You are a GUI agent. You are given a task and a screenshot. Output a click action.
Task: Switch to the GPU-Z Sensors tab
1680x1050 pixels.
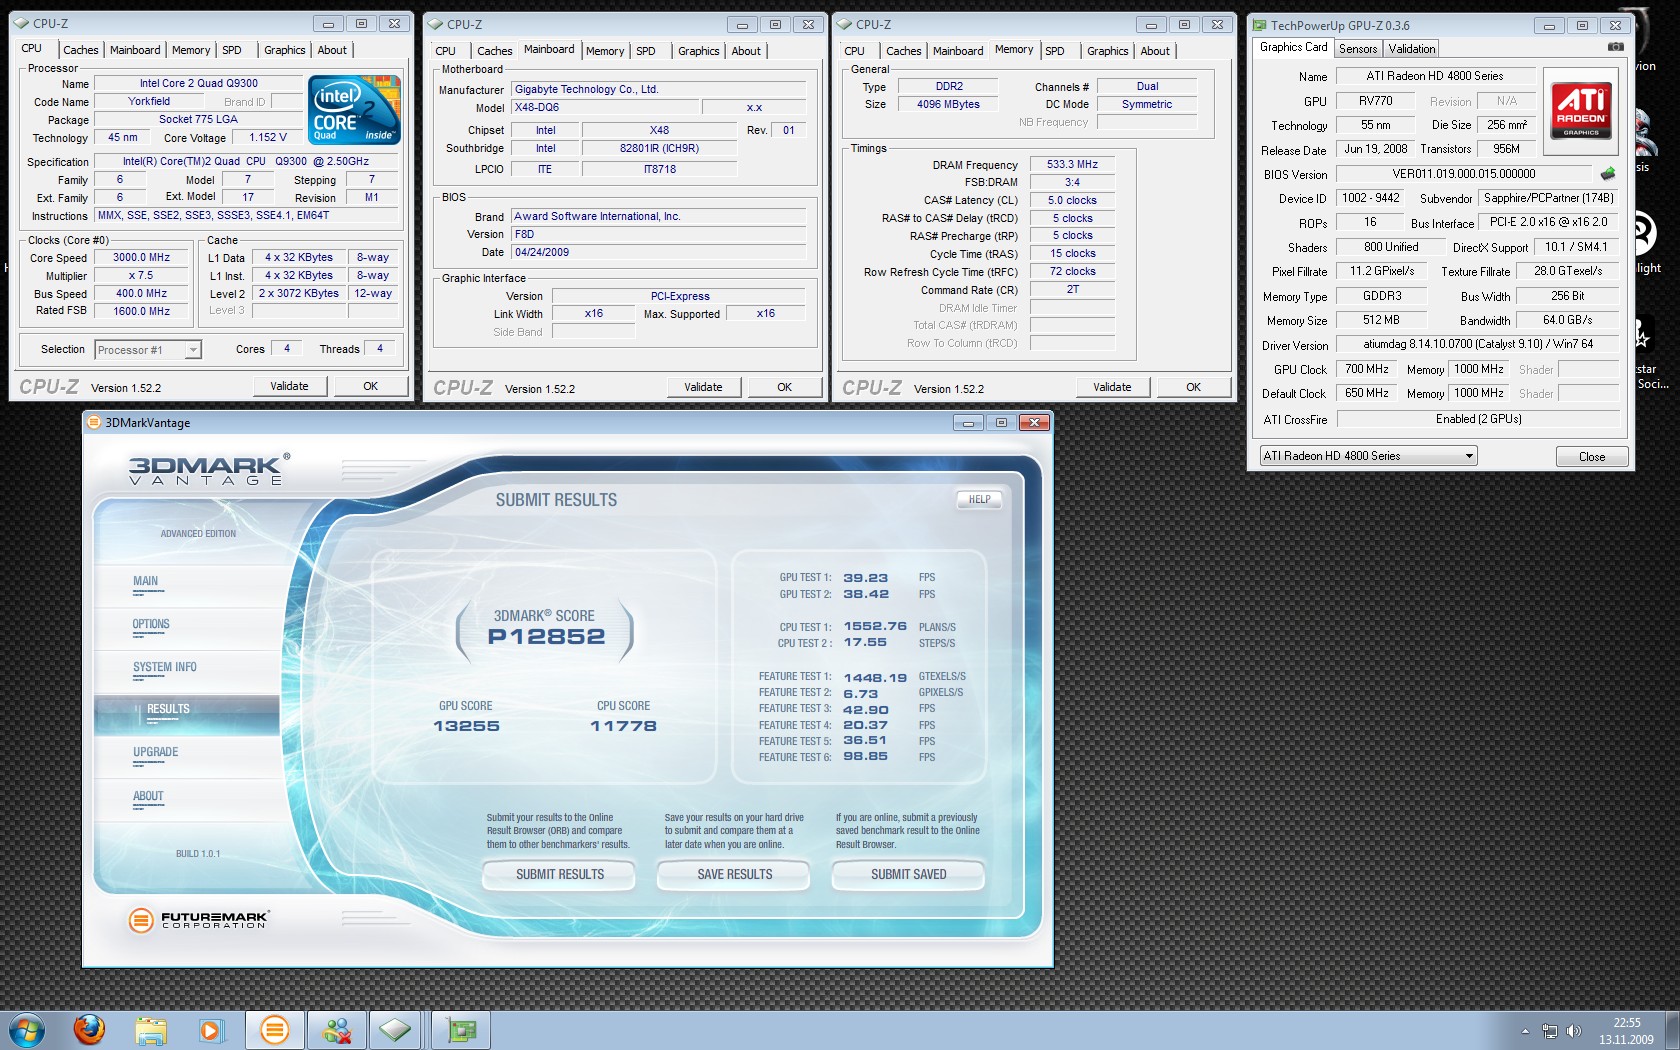tap(1358, 48)
